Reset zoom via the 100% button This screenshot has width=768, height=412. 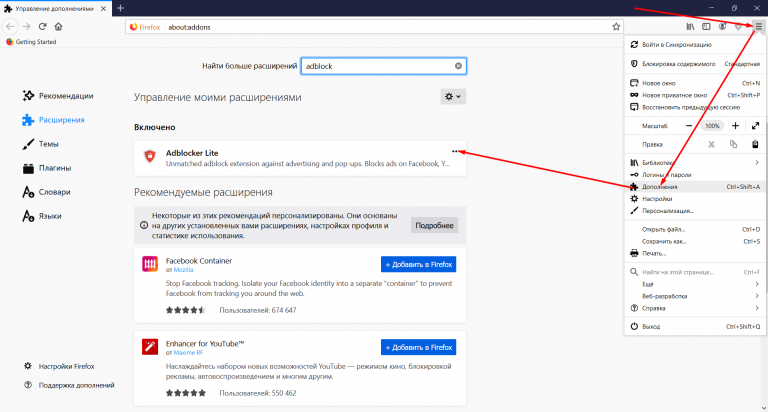(x=712, y=126)
